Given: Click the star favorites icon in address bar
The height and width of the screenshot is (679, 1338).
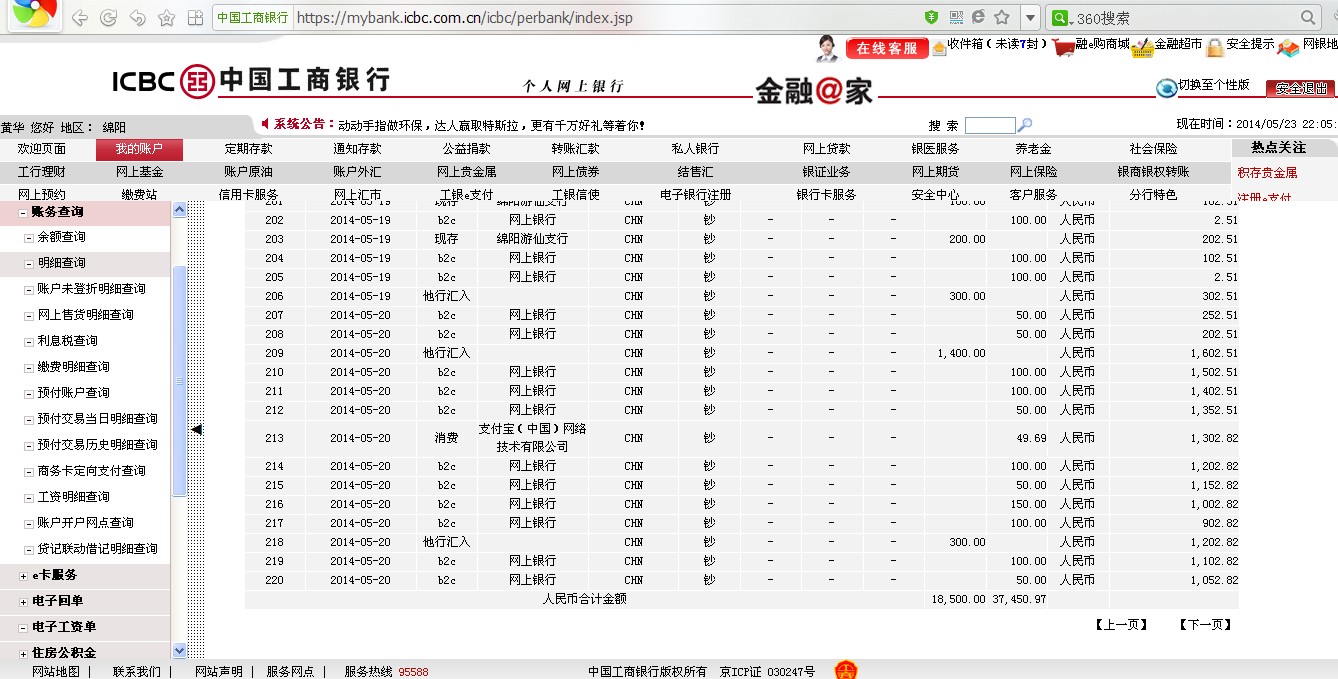Looking at the screenshot, I should [1001, 18].
